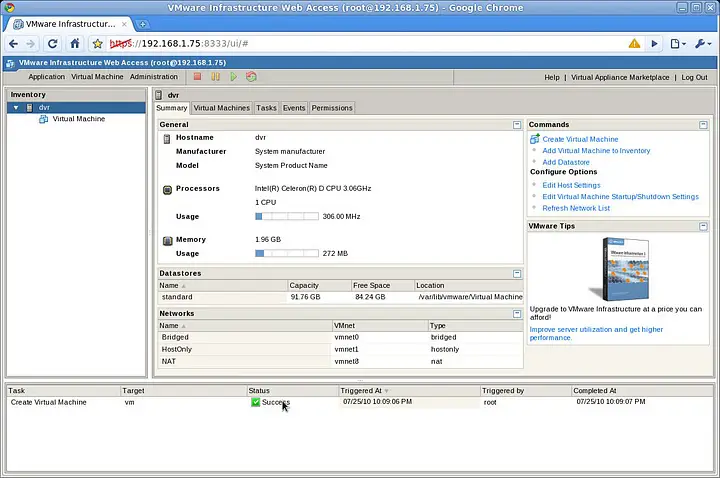The width and height of the screenshot is (720, 478).
Task: Click the Processors chip icon
Action: pyautogui.click(x=167, y=189)
